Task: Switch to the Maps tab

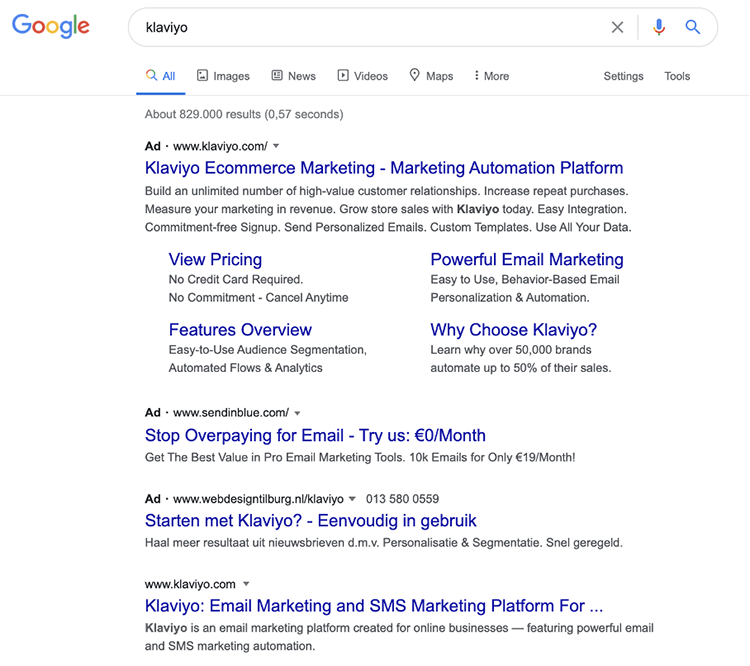Action: pos(431,76)
